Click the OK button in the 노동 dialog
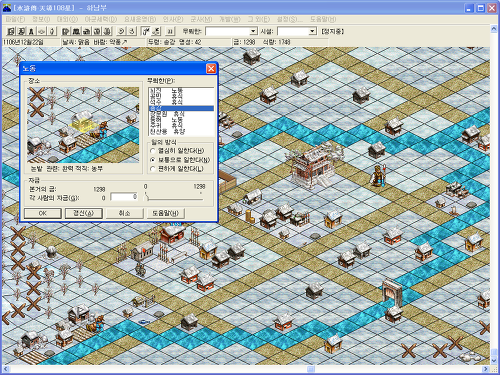500x375 pixels. point(43,213)
